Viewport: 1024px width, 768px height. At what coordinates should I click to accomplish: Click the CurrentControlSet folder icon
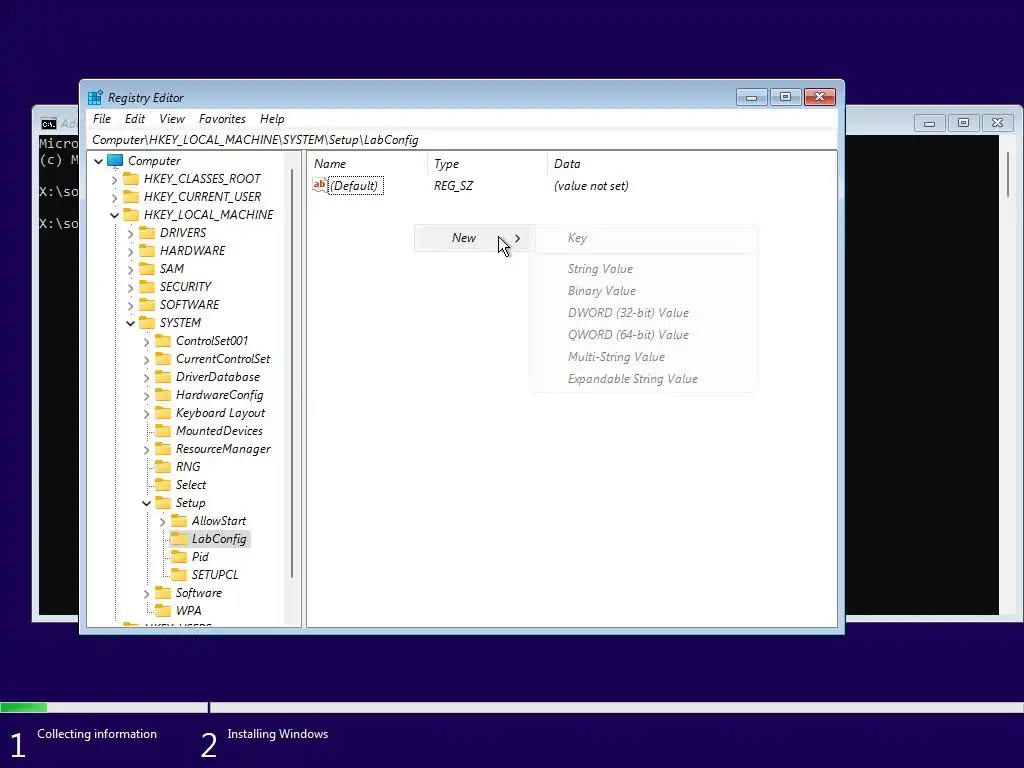point(163,359)
